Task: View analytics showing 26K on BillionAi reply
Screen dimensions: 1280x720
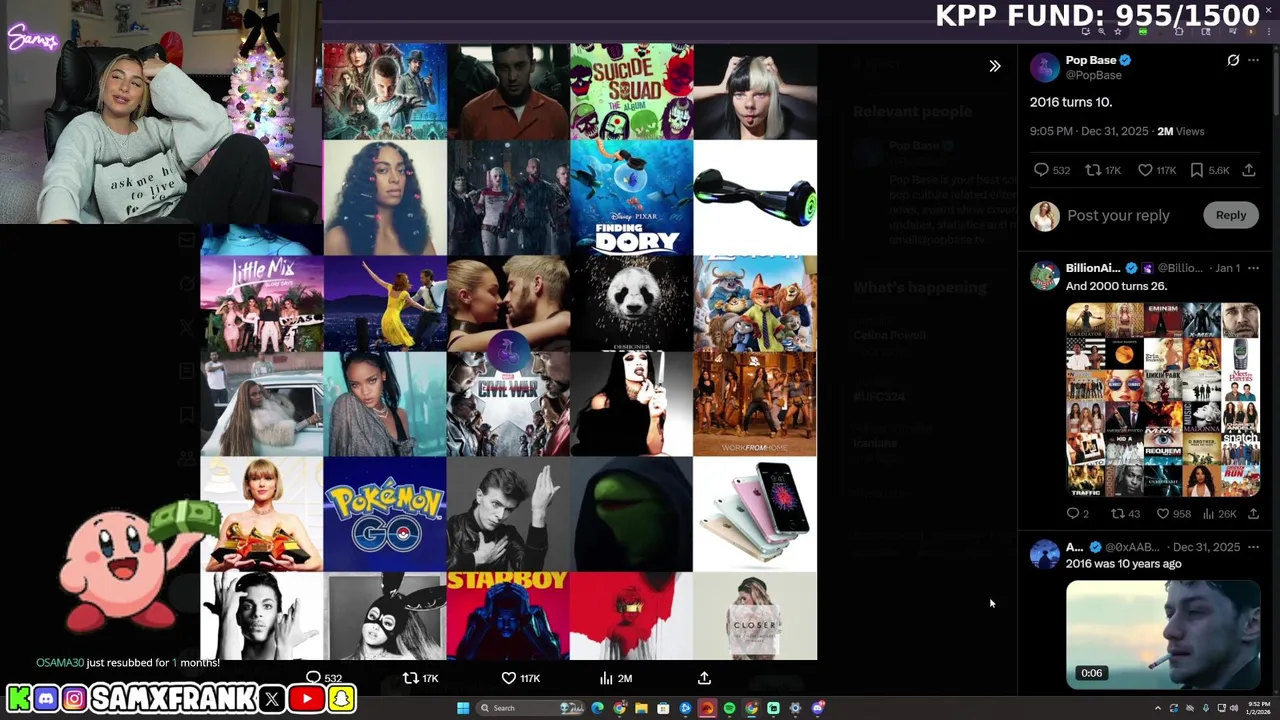Action: (x=1209, y=513)
